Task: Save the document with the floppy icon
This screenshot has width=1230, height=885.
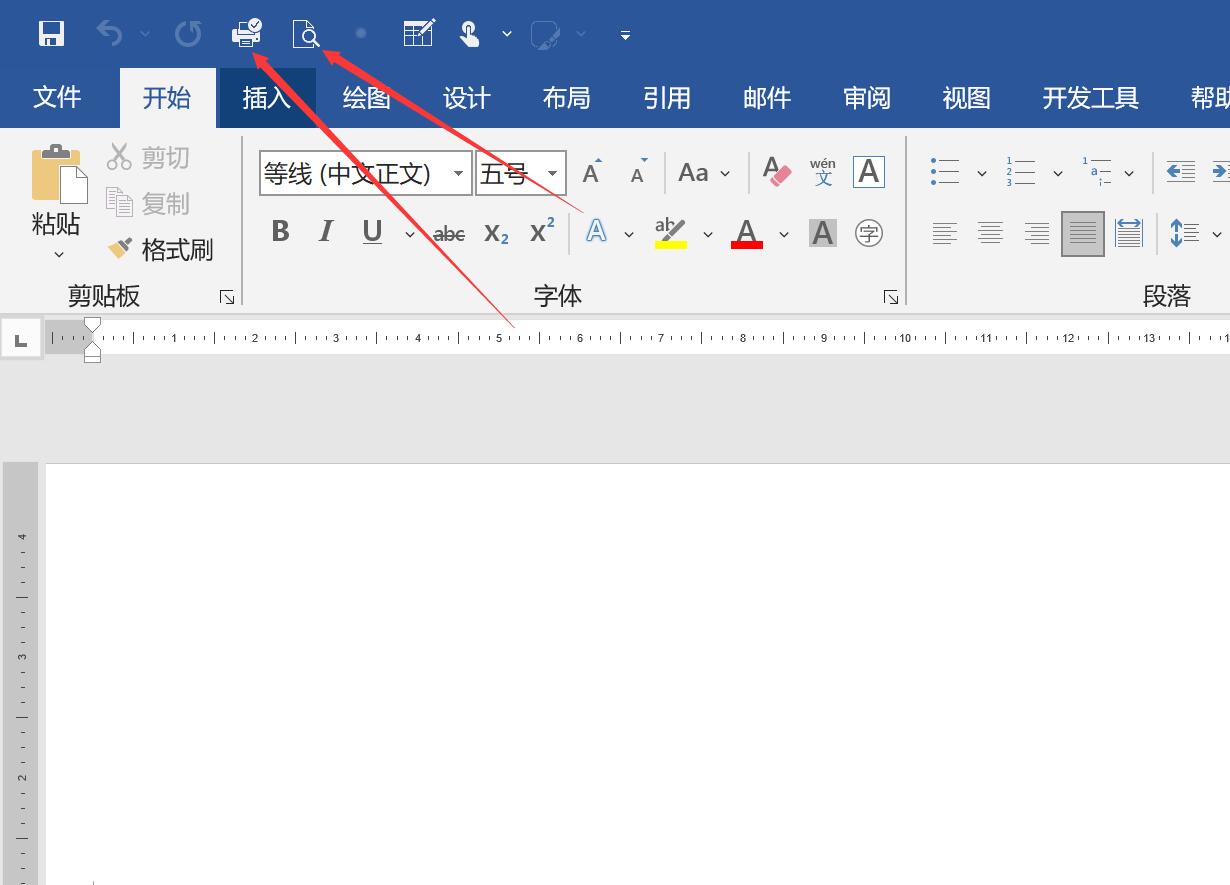Action: (x=51, y=34)
